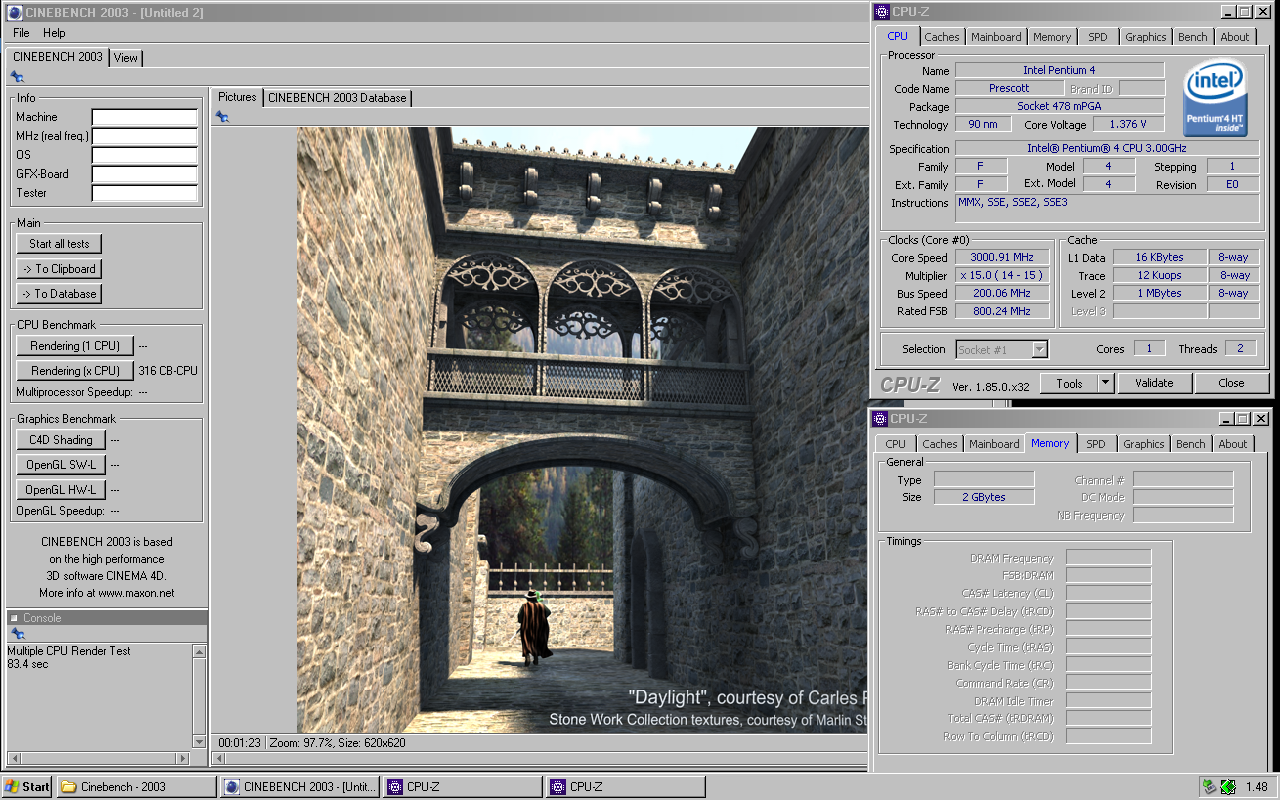
Task: Click green tray icon beside the clock
Action: coord(1227,787)
